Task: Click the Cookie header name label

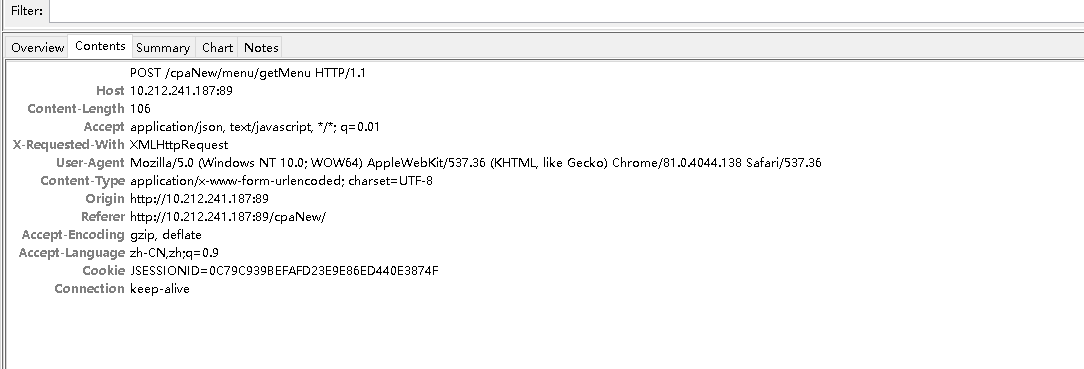Action: (x=104, y=270)
